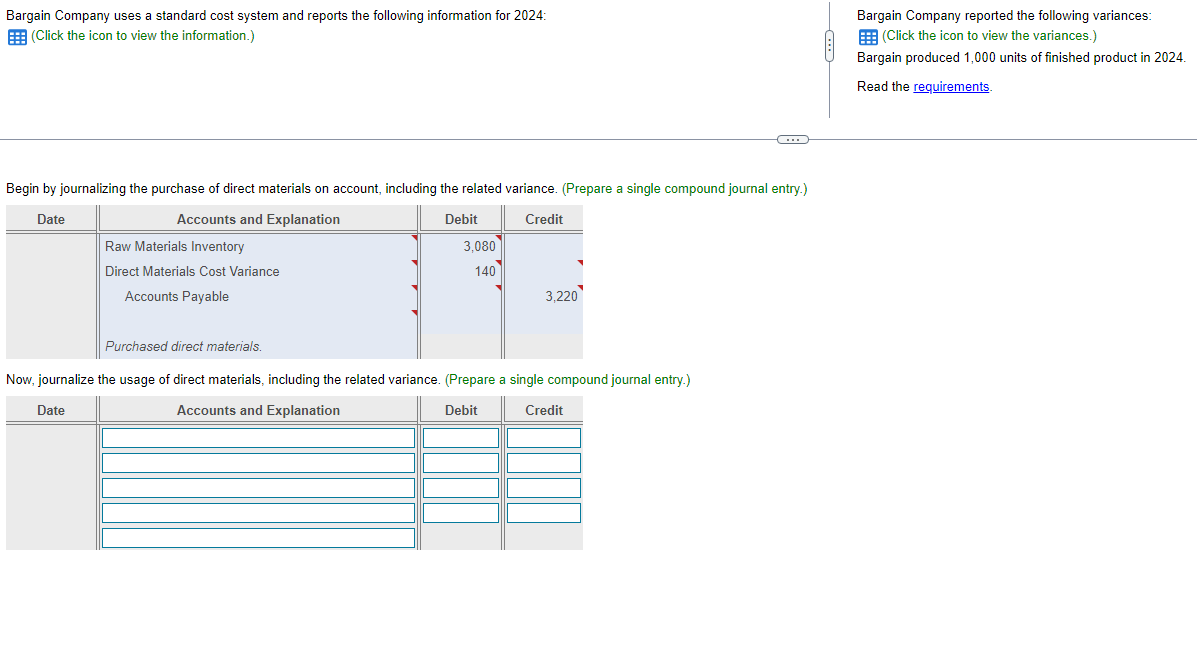The width and height of the screenshot is (1197, 672).
Task: Click fourth row Credit field in usage entry
Action: pos(544,512)
